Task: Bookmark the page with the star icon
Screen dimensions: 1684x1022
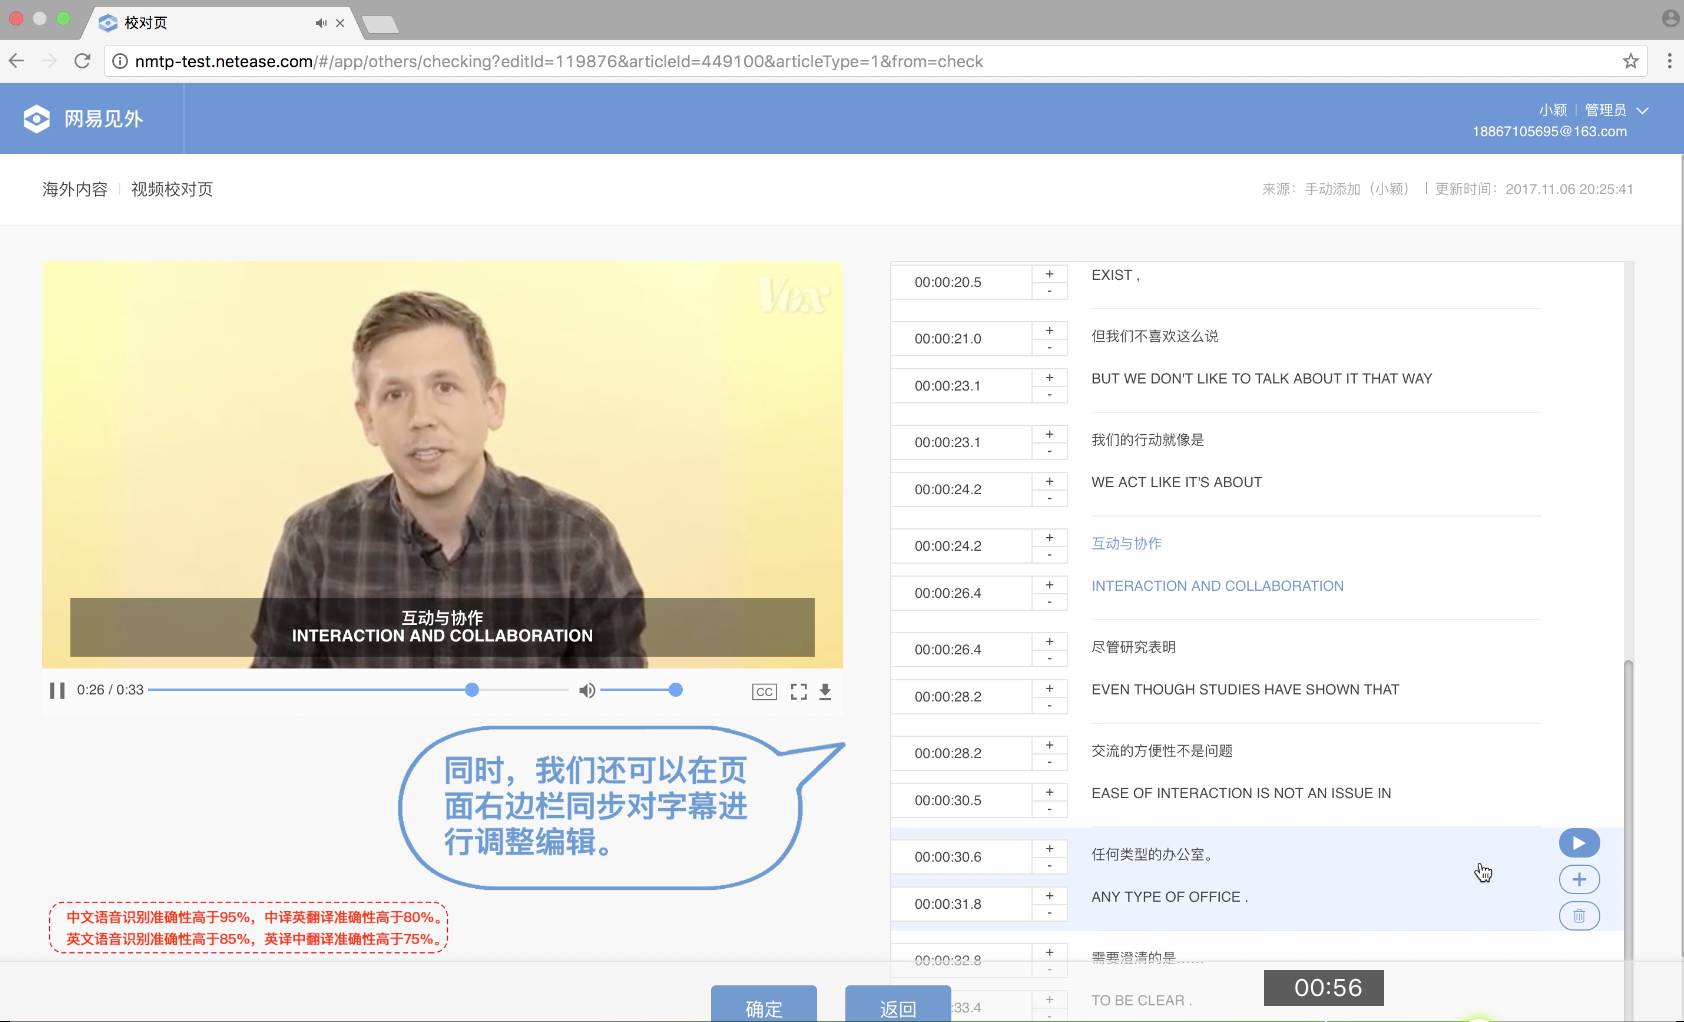Action: click(1630, 61)
